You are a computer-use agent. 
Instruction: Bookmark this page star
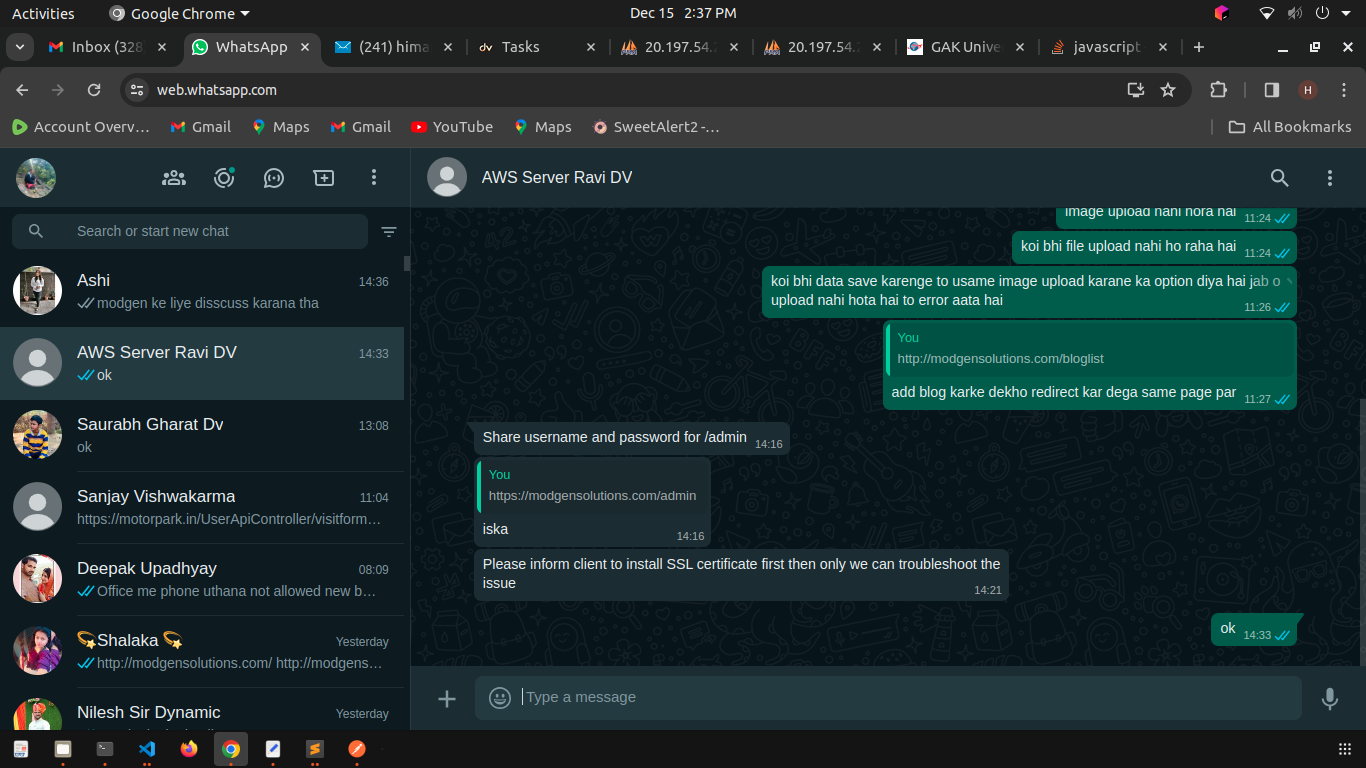pyautogui.click(x=1168, y=90)
